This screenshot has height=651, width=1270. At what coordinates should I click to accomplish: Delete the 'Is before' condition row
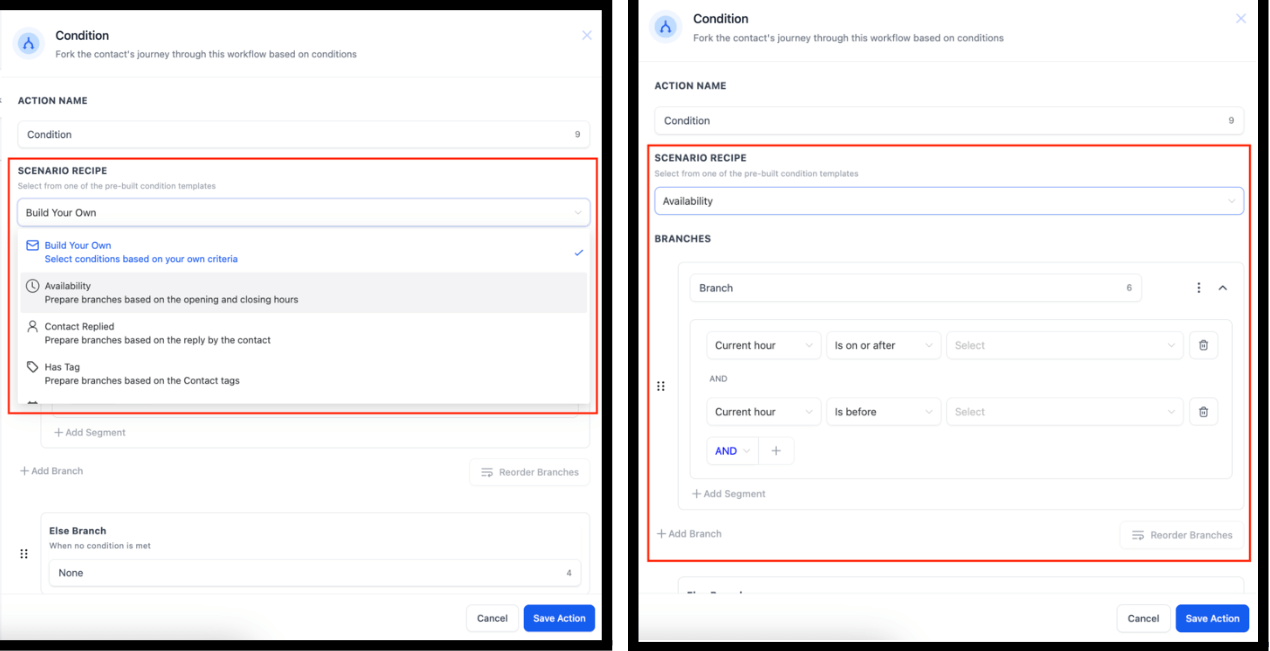pos(1203,412)
